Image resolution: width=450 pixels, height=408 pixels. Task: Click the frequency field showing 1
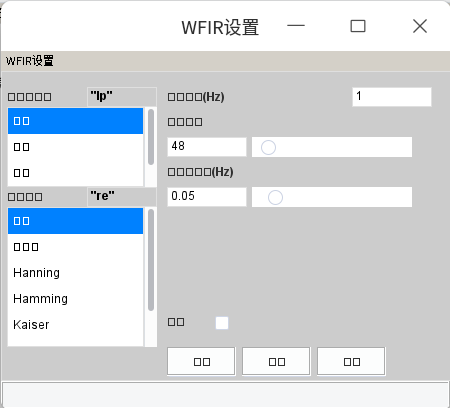(392, 97)
